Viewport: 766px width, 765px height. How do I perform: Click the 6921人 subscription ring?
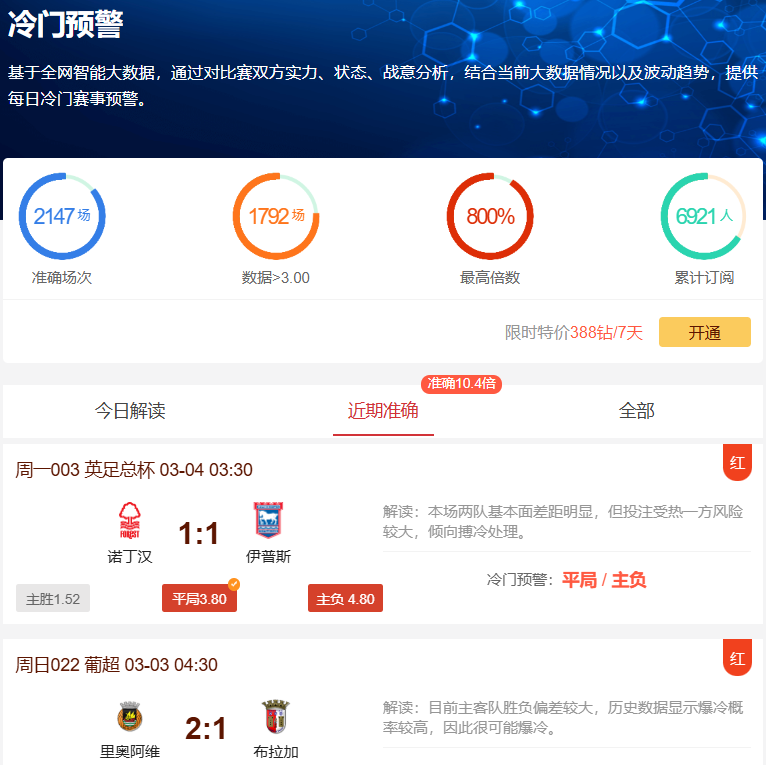(x=704, y=216)
